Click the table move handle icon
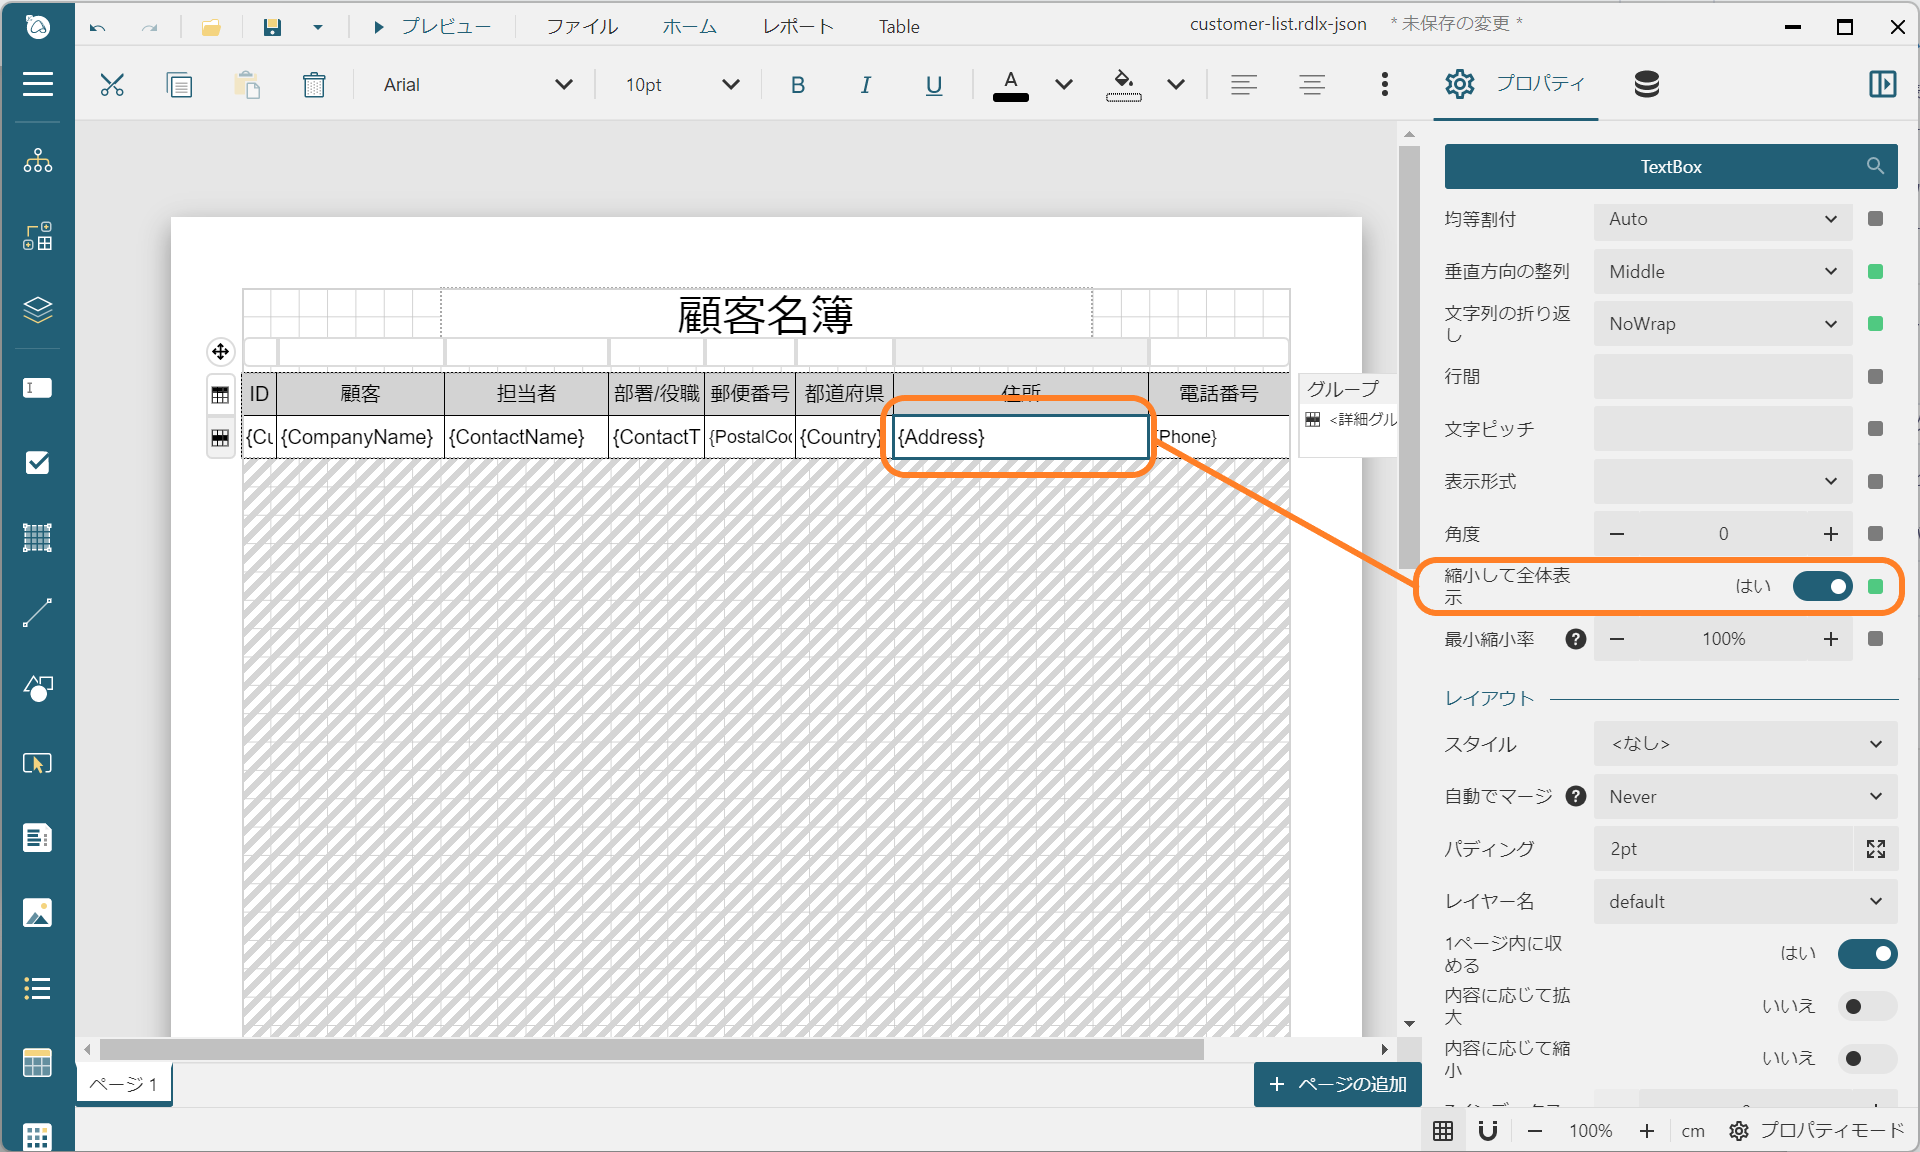Viewport: 1920px width, 1152px height. tap(220, 351)
